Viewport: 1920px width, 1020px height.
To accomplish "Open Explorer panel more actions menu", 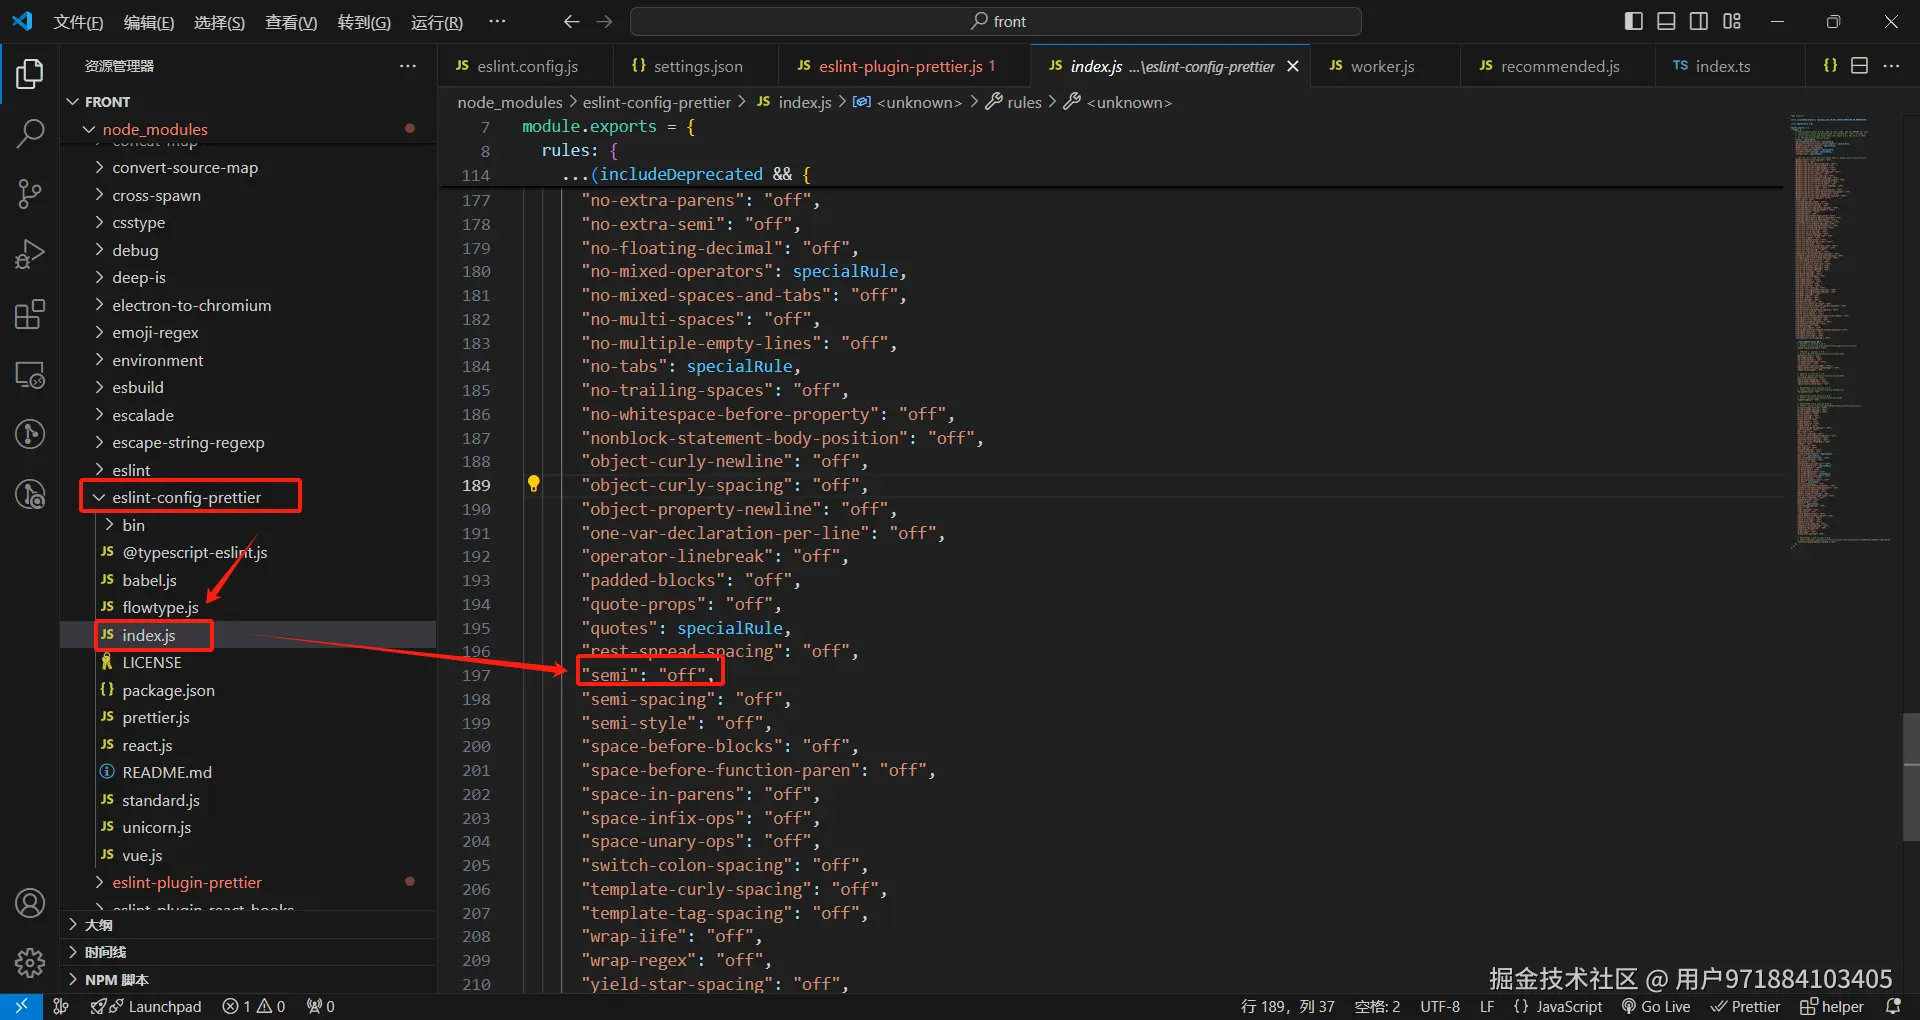I will (x=408, y=66).
